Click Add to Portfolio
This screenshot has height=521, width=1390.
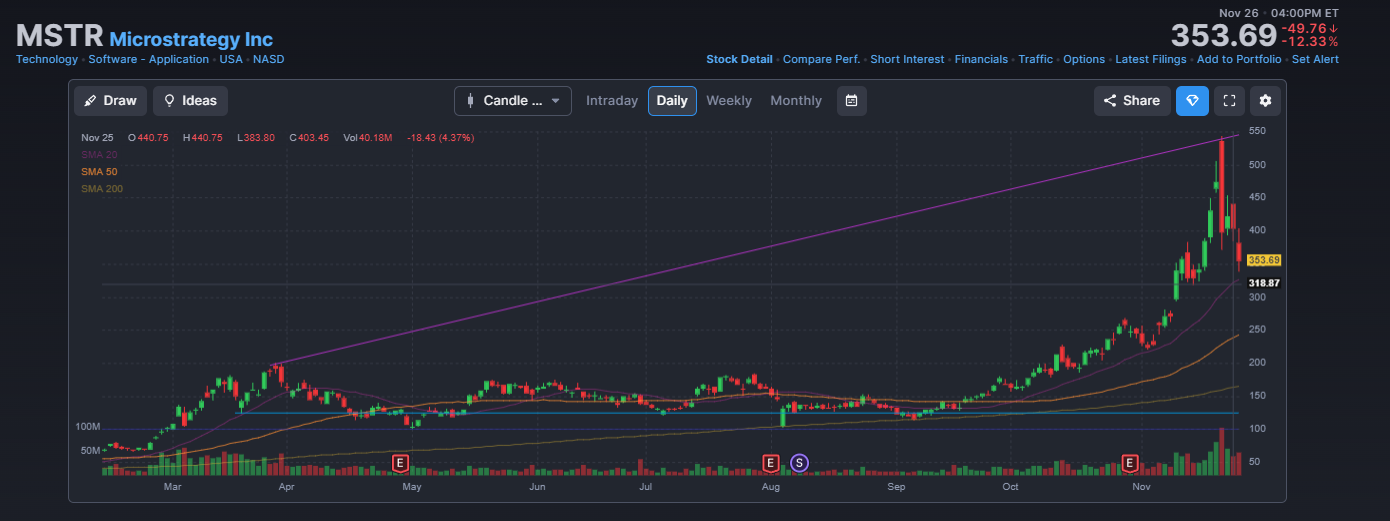click(x=1239, y=59)
